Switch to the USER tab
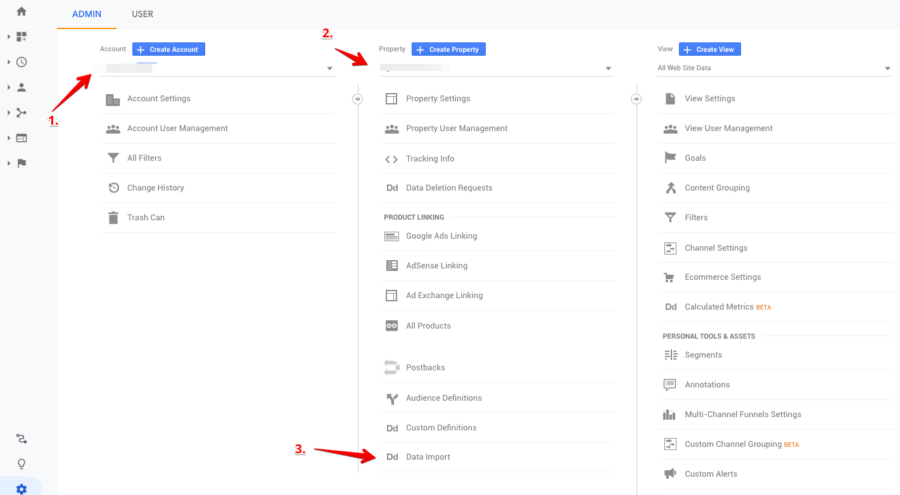The image size is (900, 495). pos(142,14)
